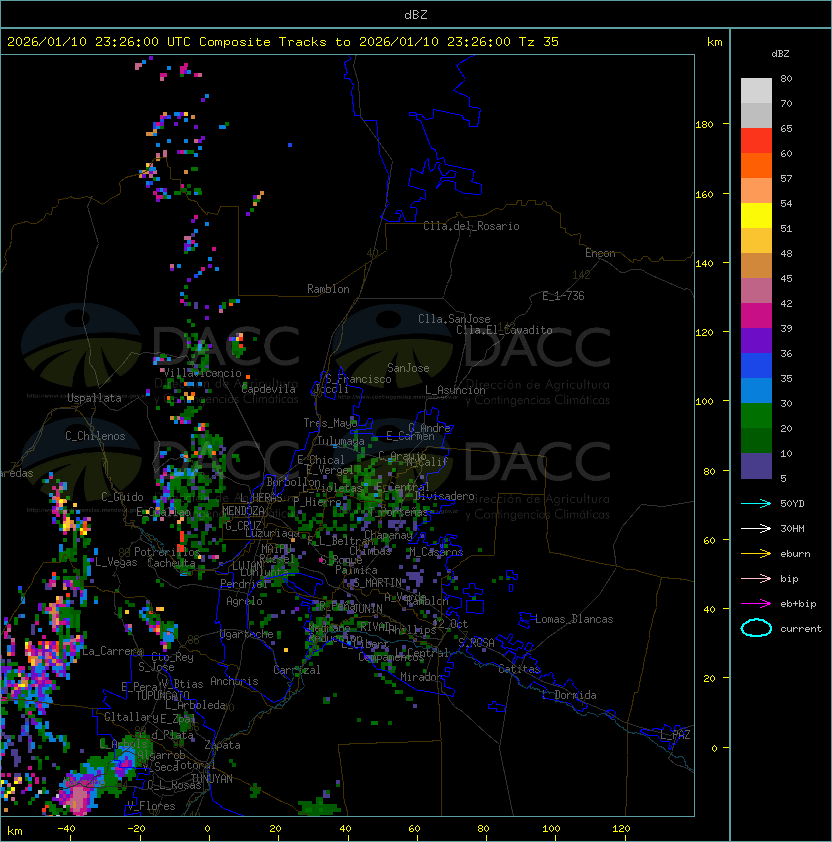Image resolution: width=832 pixels, height=842 pixels.
Task: Click the S_ROSA map label
Action: click(x=476, y=643)
